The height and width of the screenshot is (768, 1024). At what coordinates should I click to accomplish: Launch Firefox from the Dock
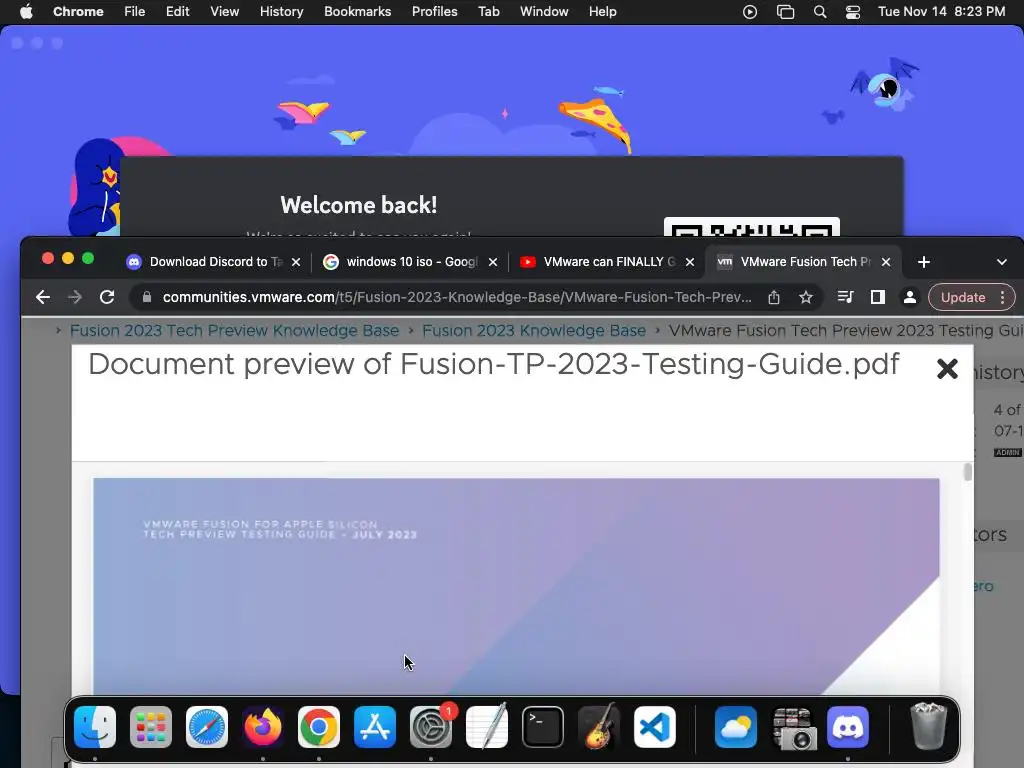[x=263, y=727]
